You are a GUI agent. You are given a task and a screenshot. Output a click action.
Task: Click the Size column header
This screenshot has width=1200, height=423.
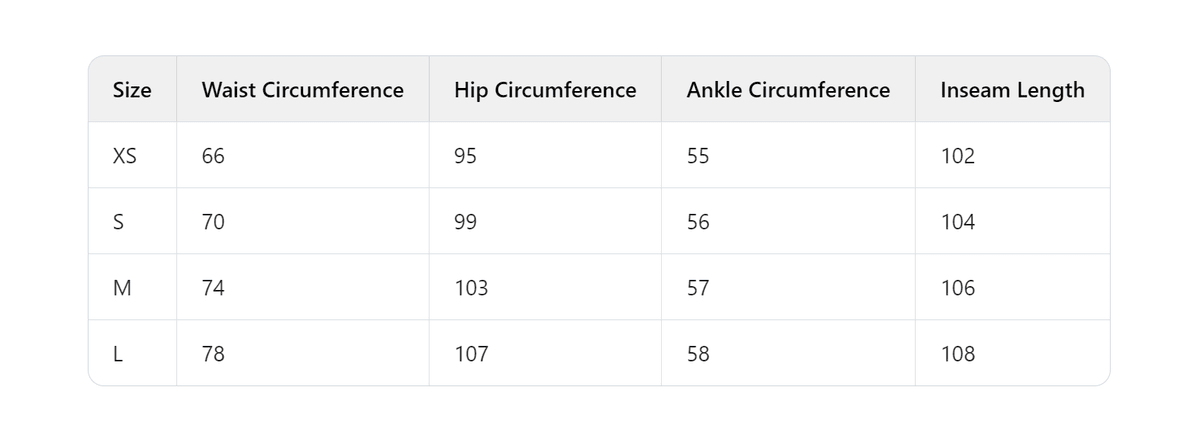pyautogui.click(x=132, y=90)
